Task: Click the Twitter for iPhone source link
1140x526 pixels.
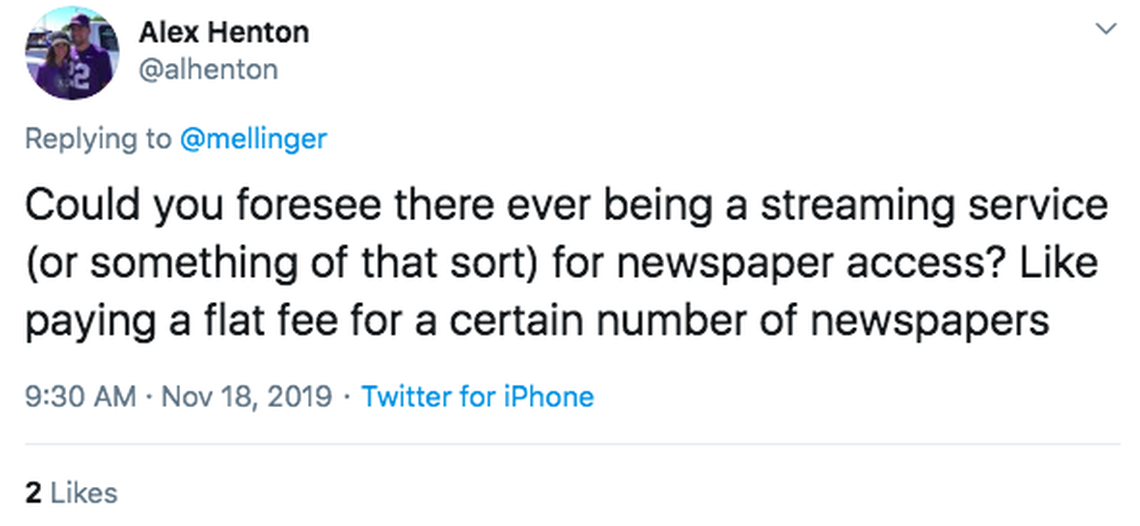Action: [477, 396]
